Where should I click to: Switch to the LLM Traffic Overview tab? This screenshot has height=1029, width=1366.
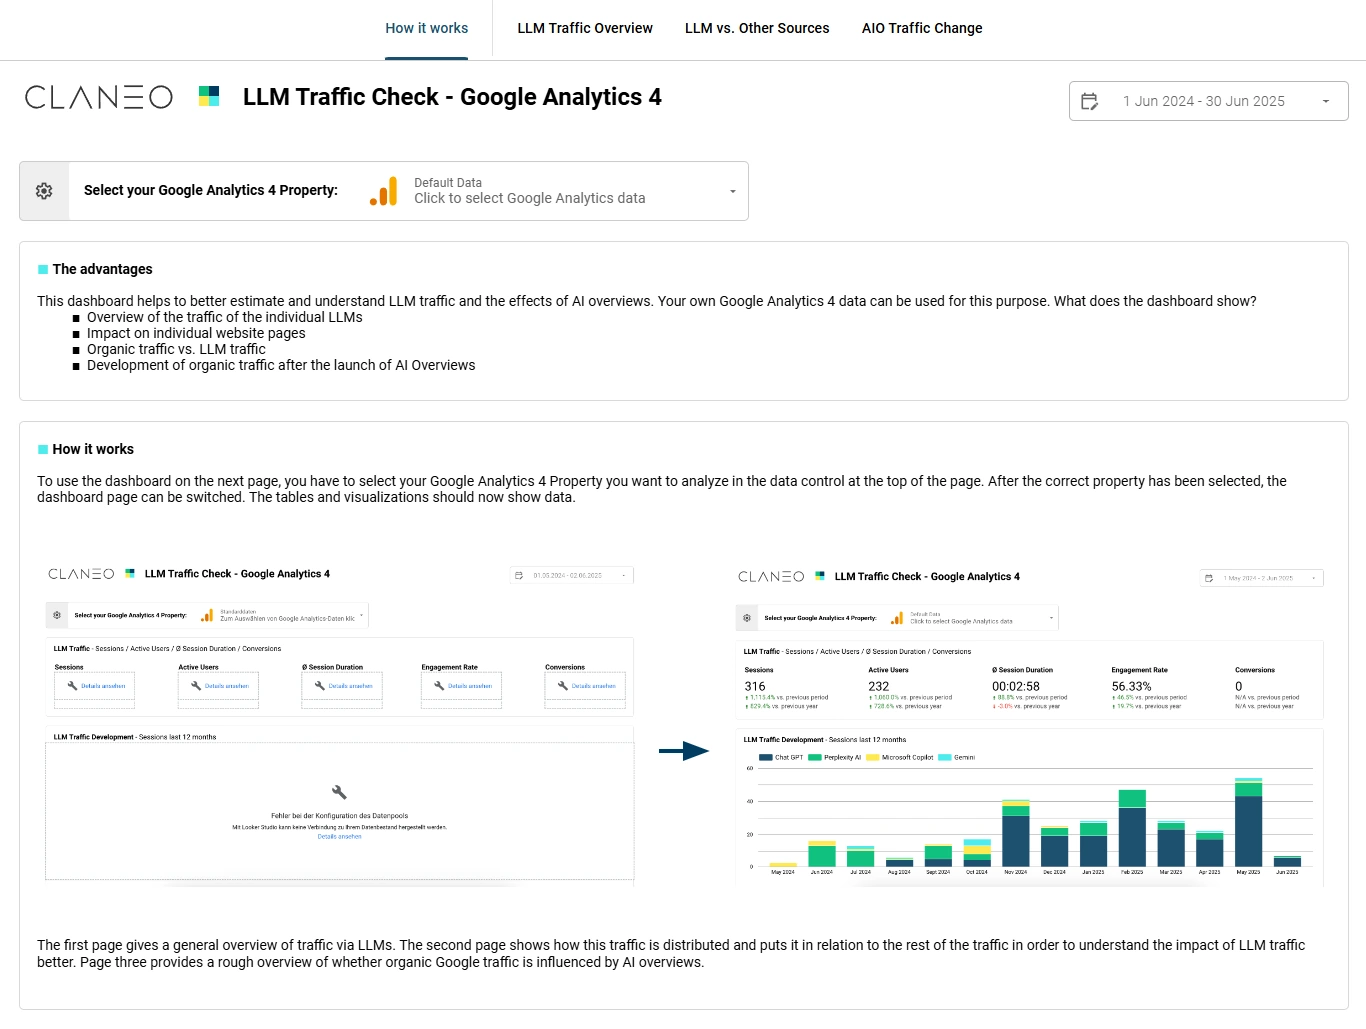(585, 28)
